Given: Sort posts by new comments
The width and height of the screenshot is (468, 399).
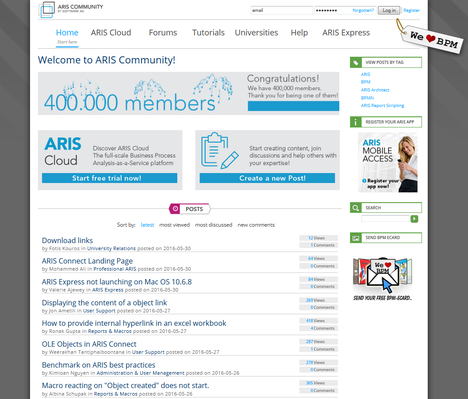Looking at the screenshot, I should pos(256,225).
